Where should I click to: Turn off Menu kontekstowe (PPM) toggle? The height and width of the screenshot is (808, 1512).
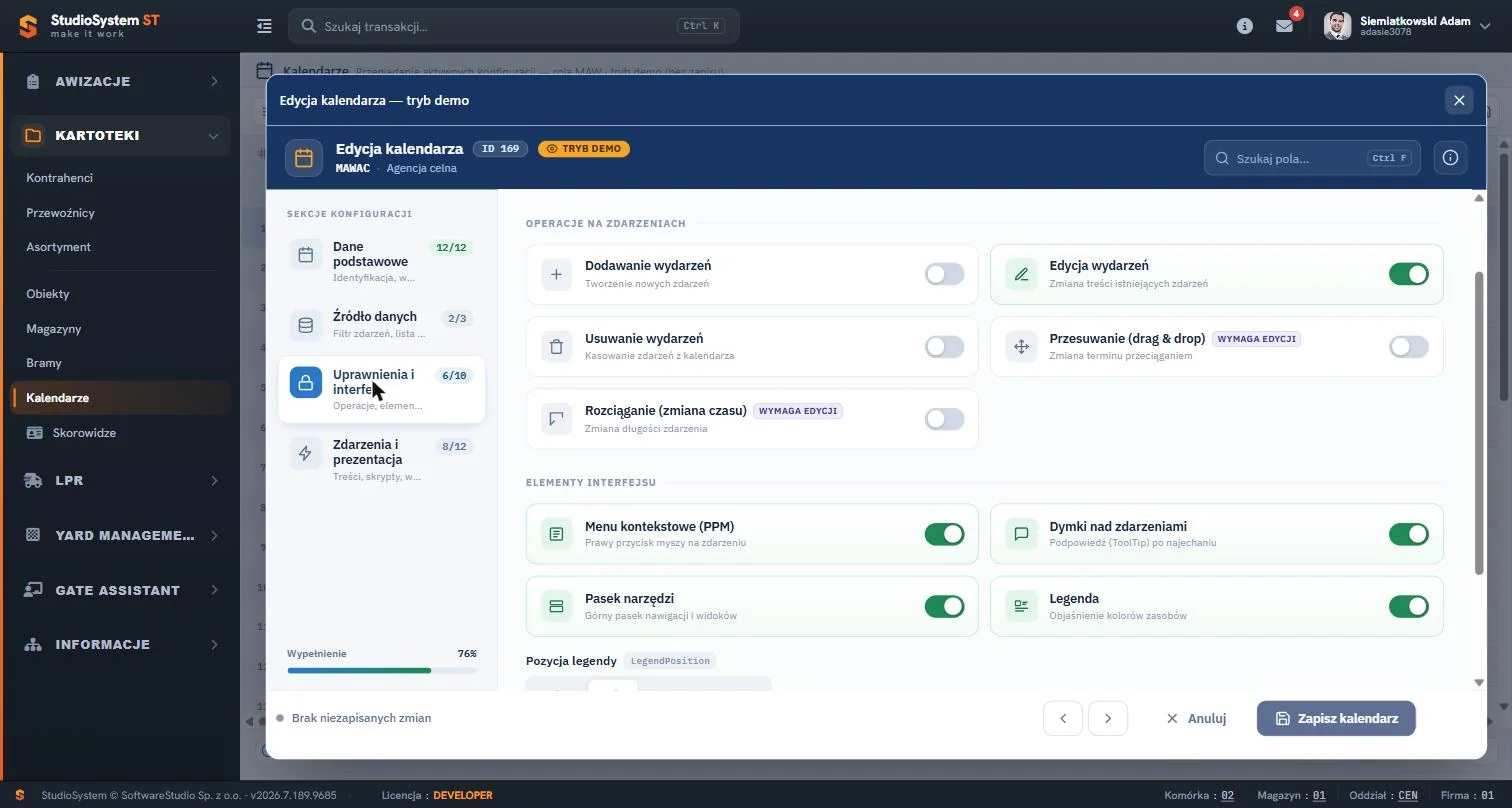point(944,534)
